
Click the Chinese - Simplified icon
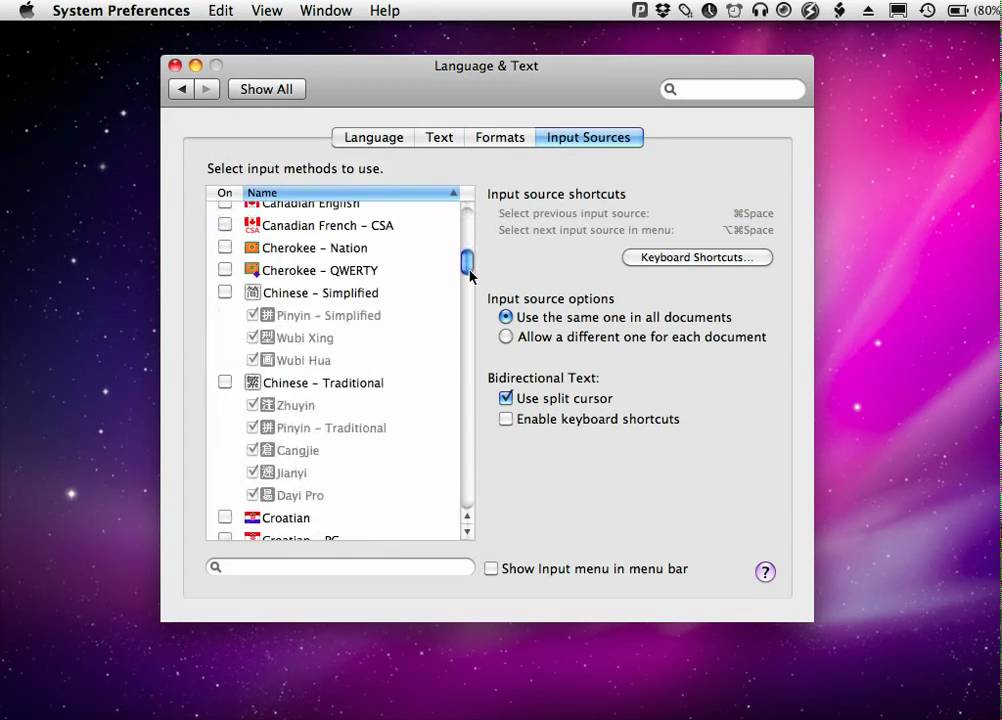(x=252, y=293)
